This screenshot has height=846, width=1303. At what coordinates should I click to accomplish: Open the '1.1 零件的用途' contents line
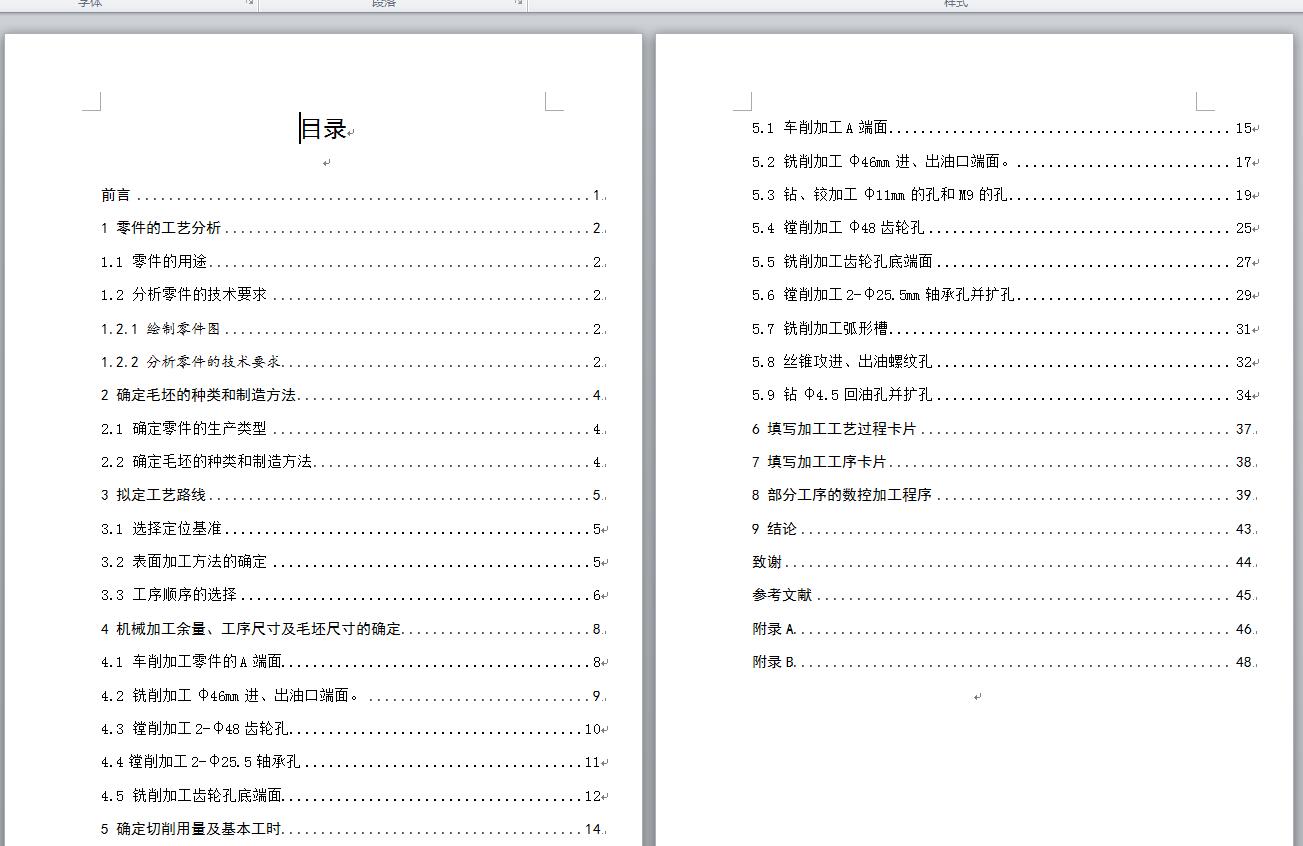click(x=353, y=262)
